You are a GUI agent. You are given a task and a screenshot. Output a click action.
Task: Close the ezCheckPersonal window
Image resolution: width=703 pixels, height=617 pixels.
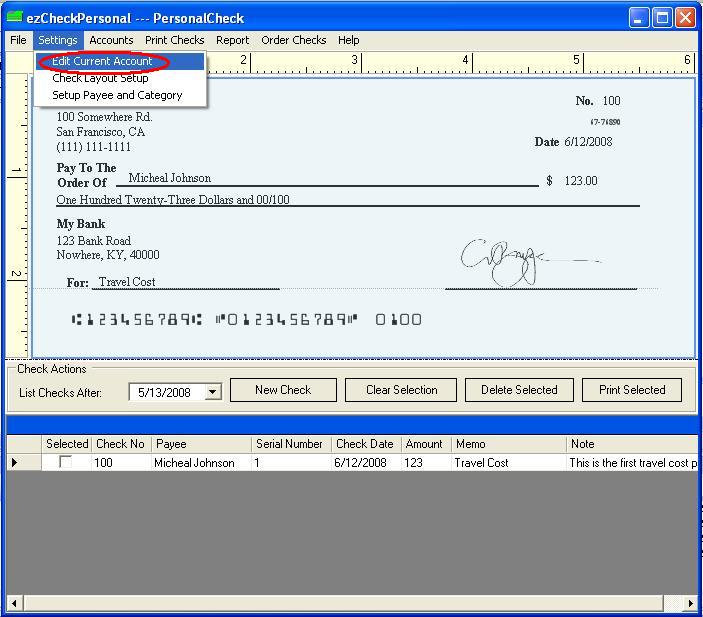click(686, 18)
